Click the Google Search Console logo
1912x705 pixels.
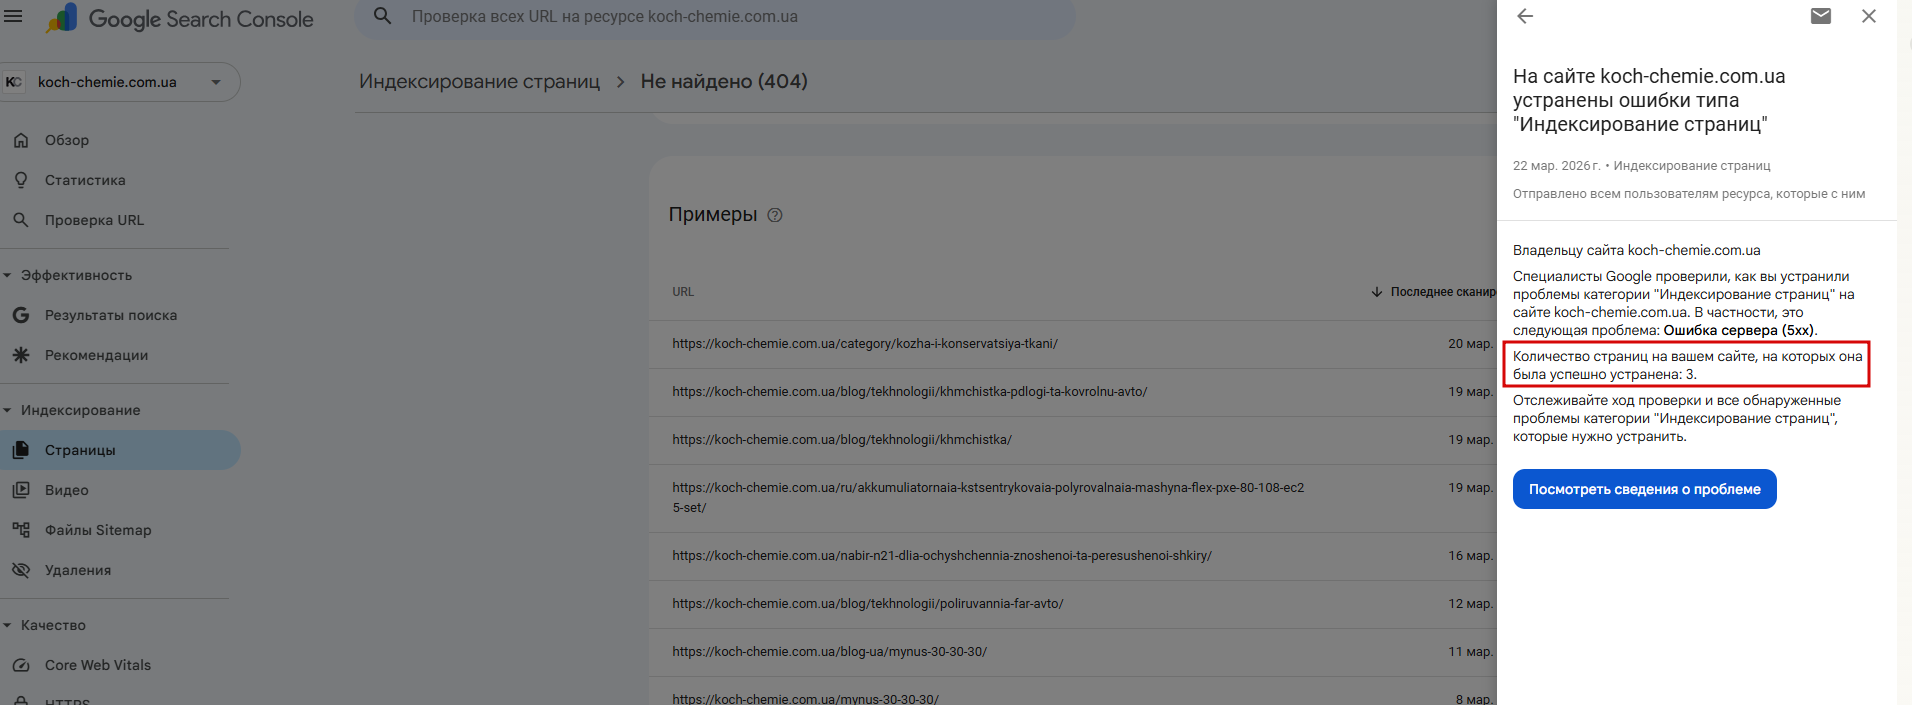[180, 19]
